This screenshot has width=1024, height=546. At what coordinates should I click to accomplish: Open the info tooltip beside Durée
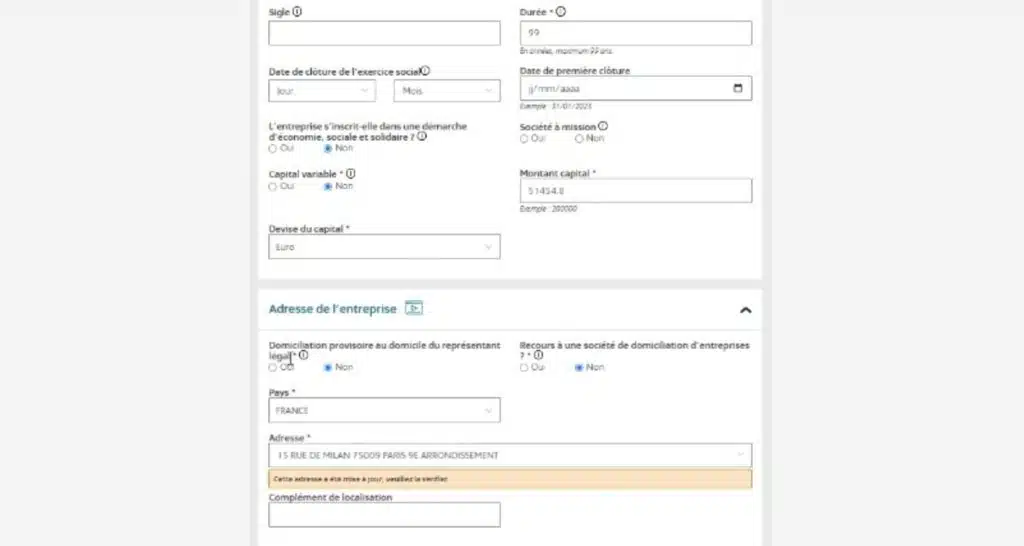560,12
